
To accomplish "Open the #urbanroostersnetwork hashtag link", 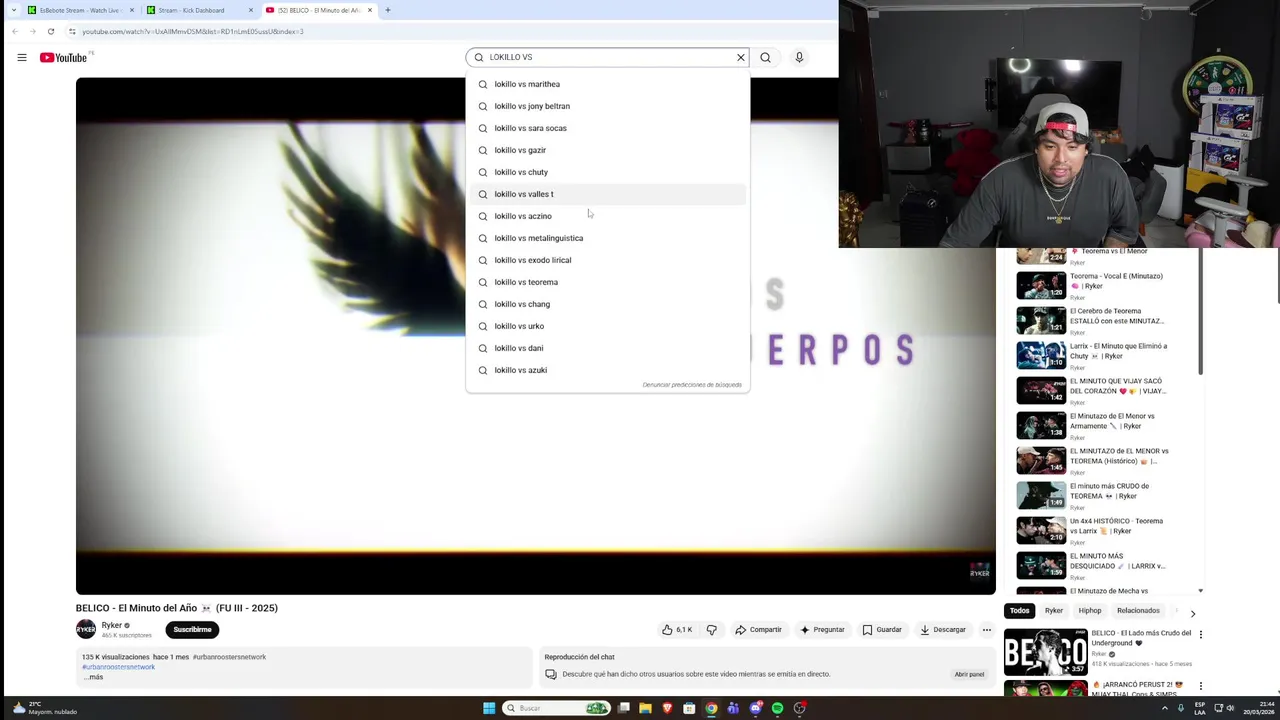I will tap(119, 667).
